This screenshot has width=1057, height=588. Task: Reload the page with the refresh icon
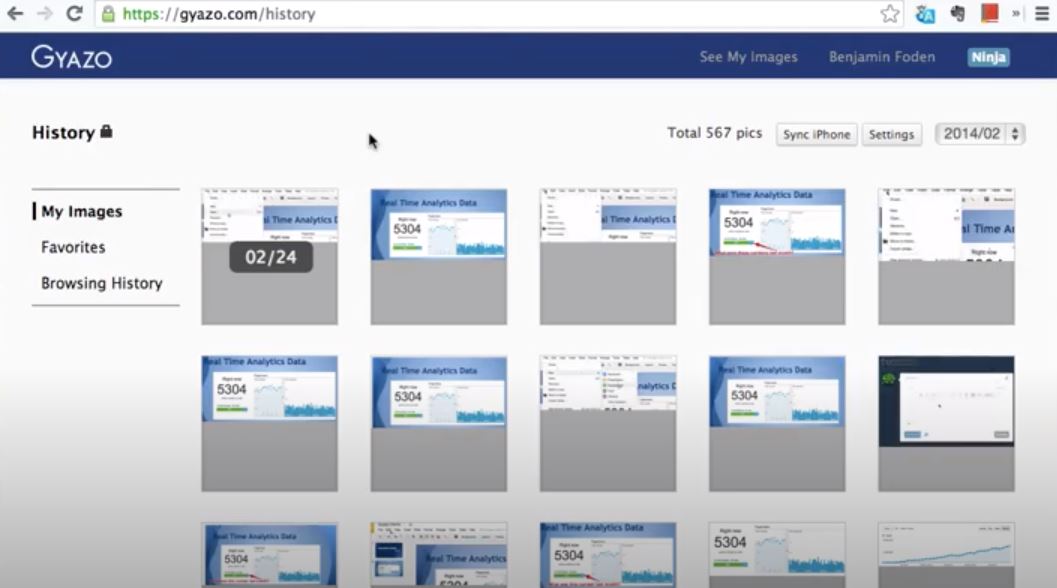pos(74,13)
